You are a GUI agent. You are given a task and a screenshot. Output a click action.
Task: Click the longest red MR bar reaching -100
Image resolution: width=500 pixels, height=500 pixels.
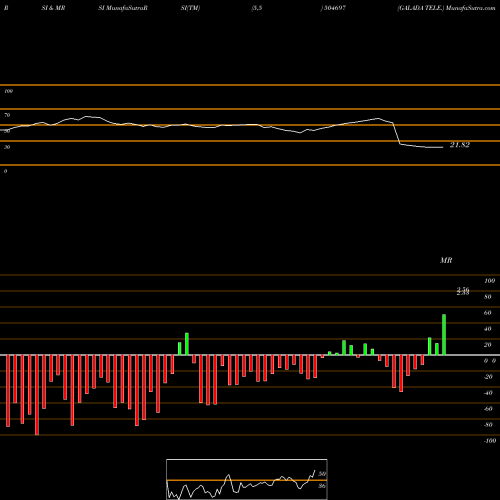(x=37, y=395)
